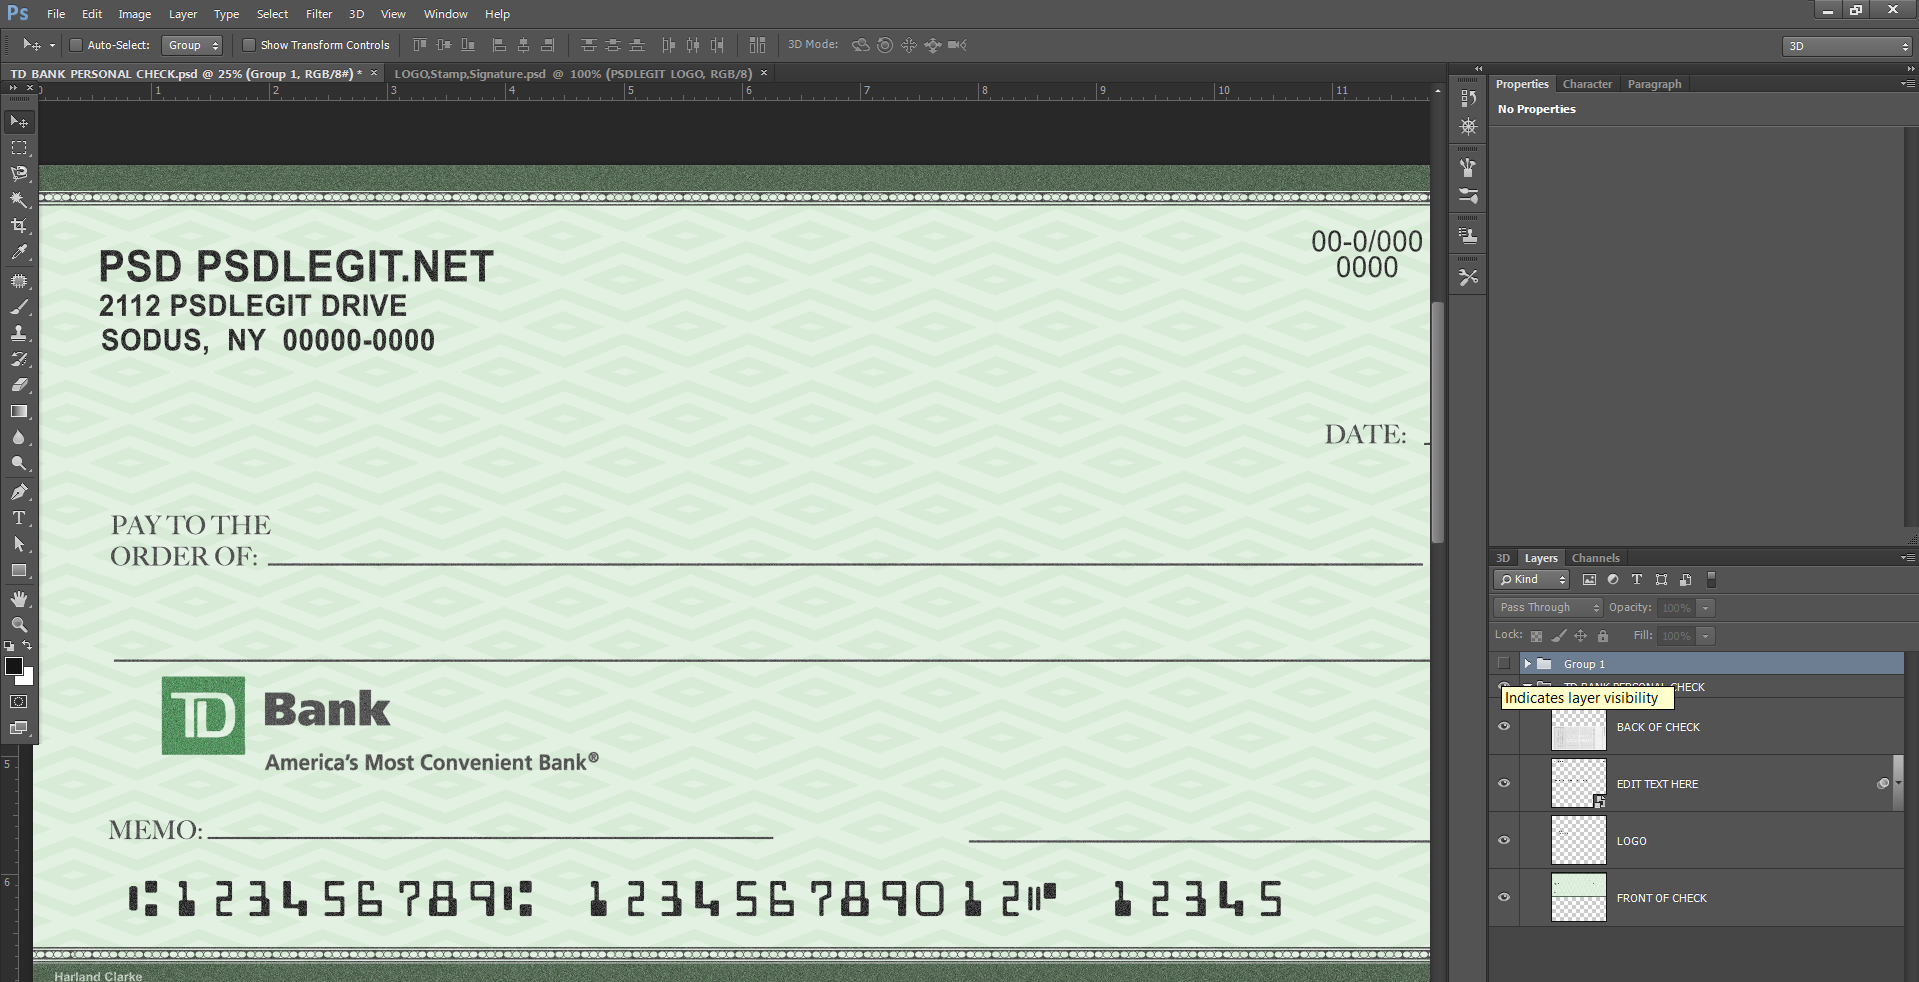
Task: Click Quick Mask mode icon
Action: 19,702
